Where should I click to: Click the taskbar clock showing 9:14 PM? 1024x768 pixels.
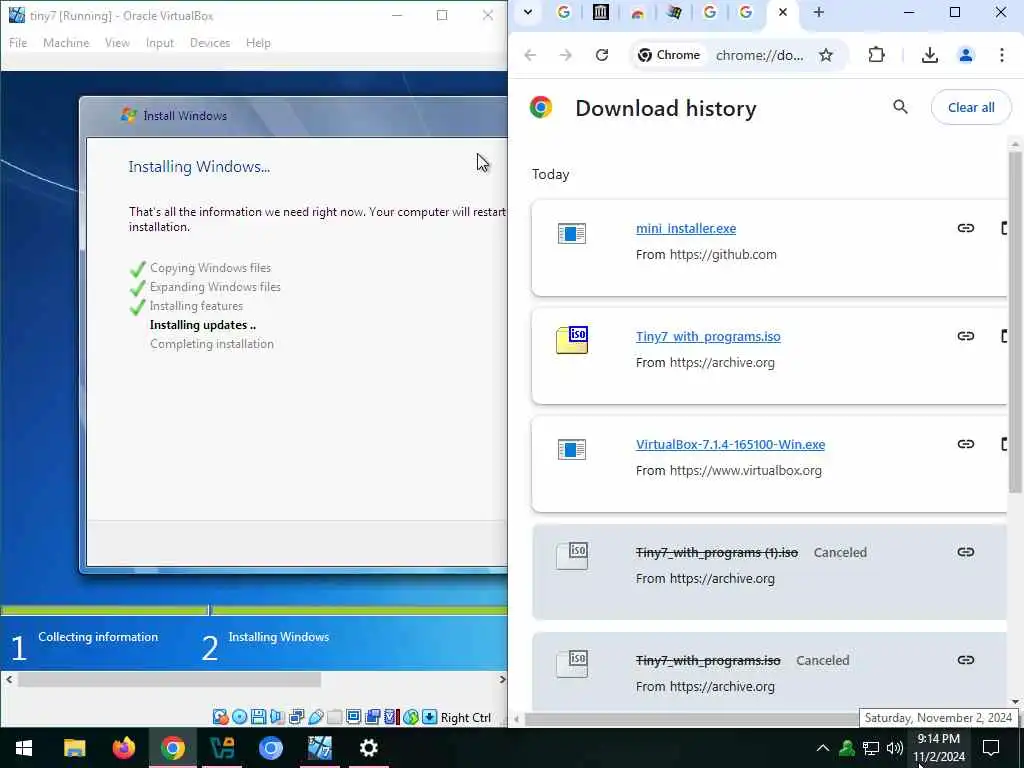[x=938, y=748]
